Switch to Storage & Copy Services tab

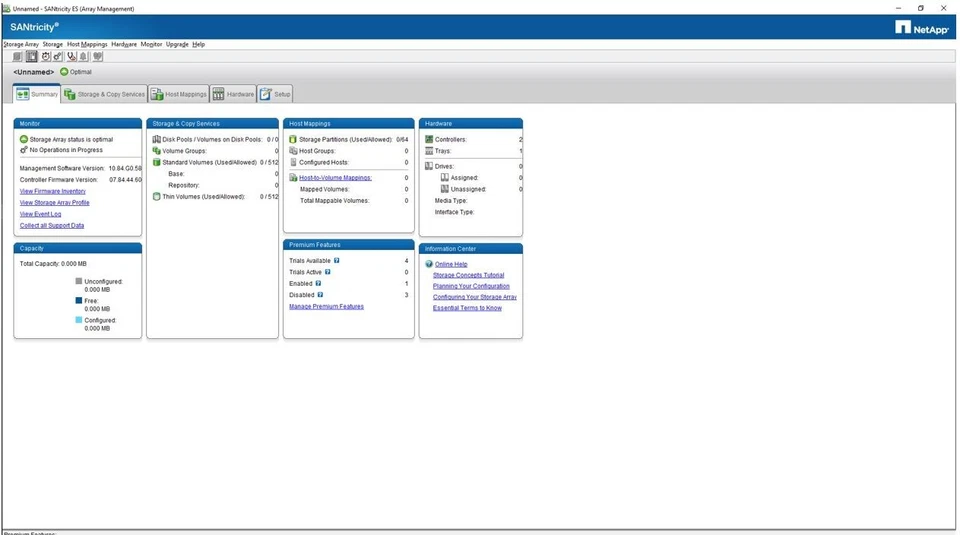click(x=105, y=94)
